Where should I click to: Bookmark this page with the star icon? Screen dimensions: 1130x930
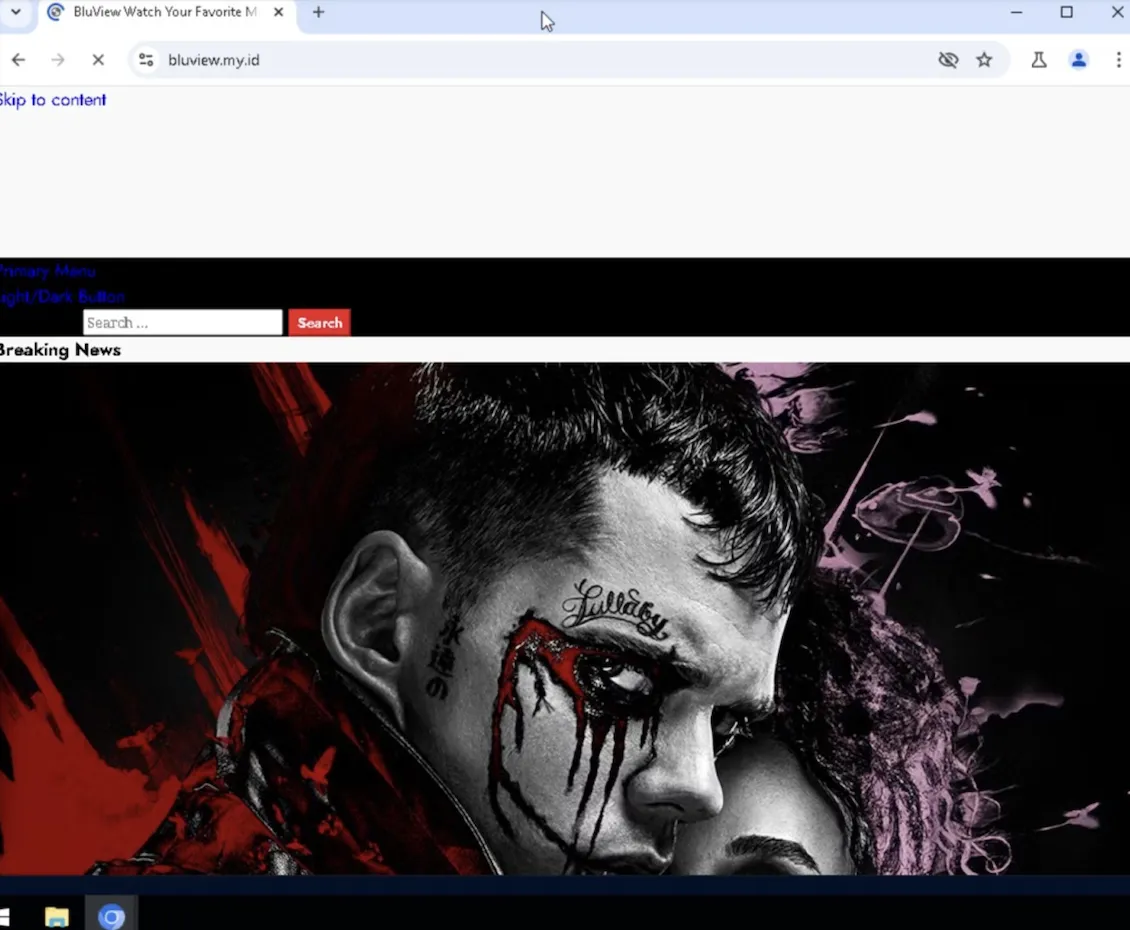tap(984, 60)
